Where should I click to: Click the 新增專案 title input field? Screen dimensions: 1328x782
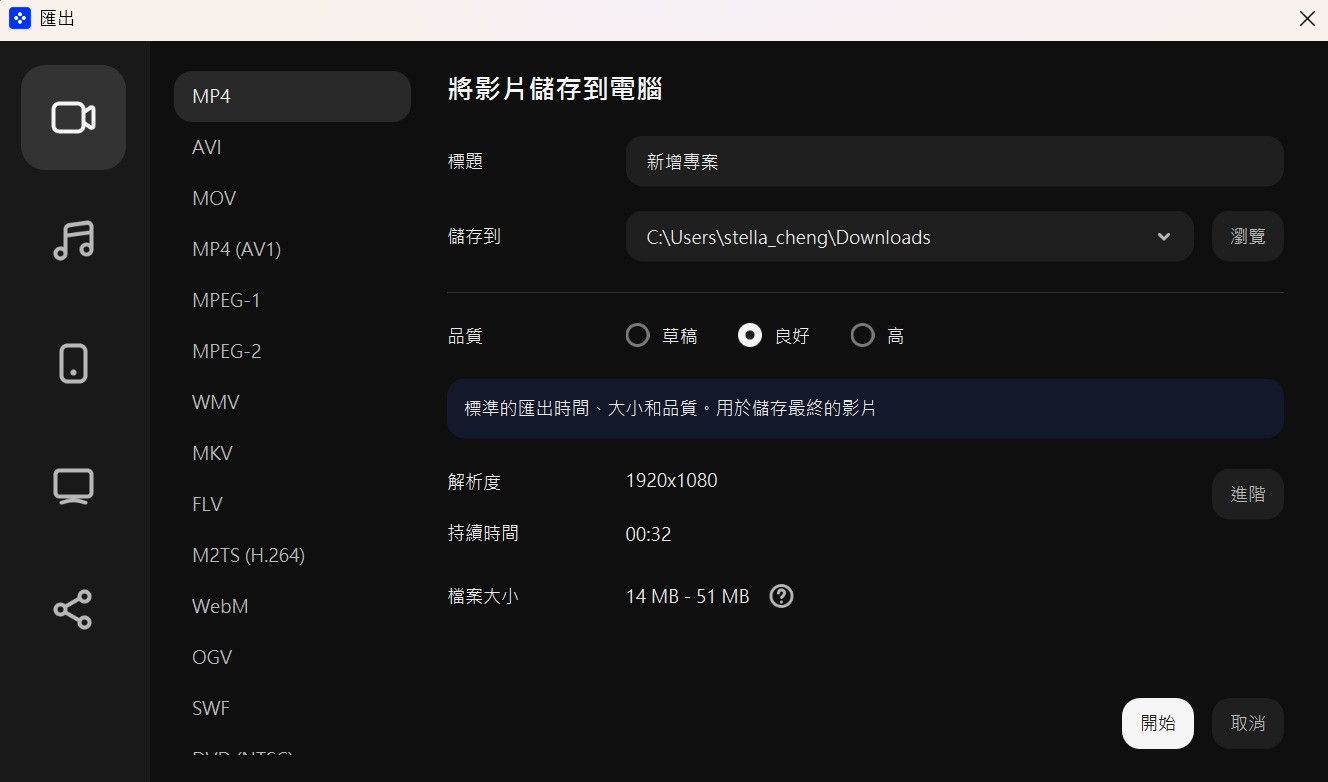(954, 161)
